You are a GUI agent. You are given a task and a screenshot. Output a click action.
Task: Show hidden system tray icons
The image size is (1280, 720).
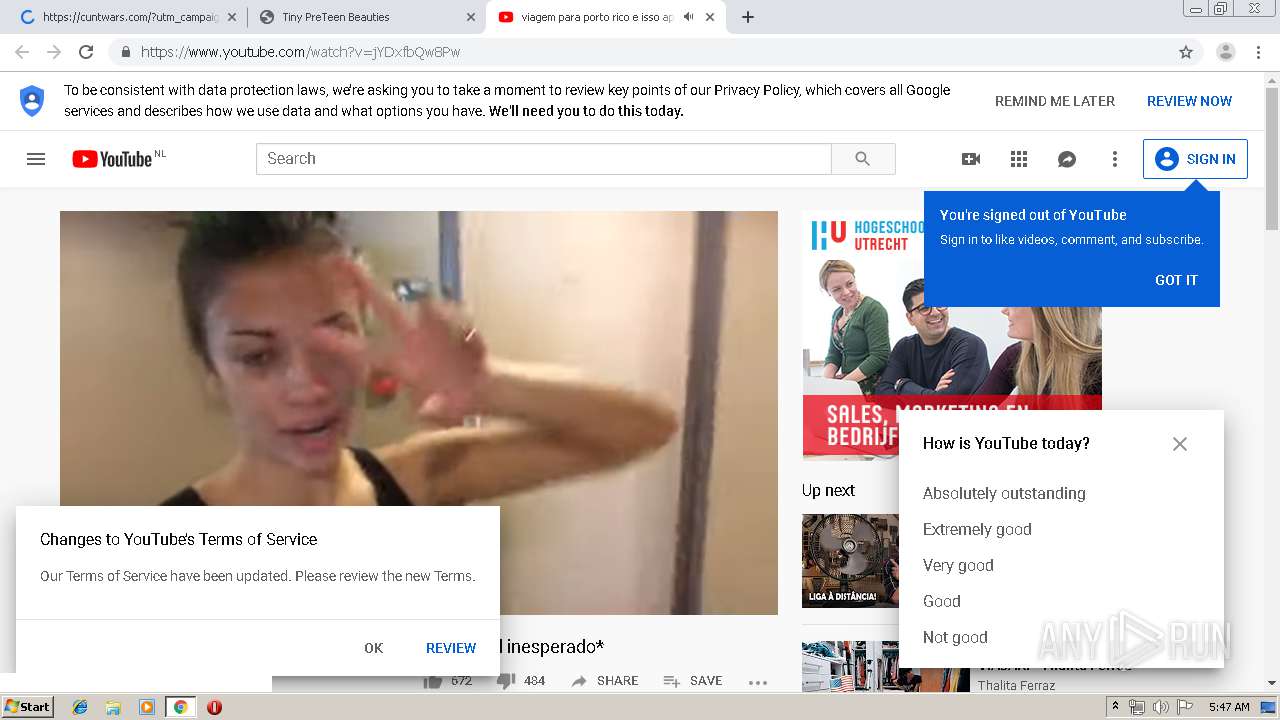point(1116,707)
